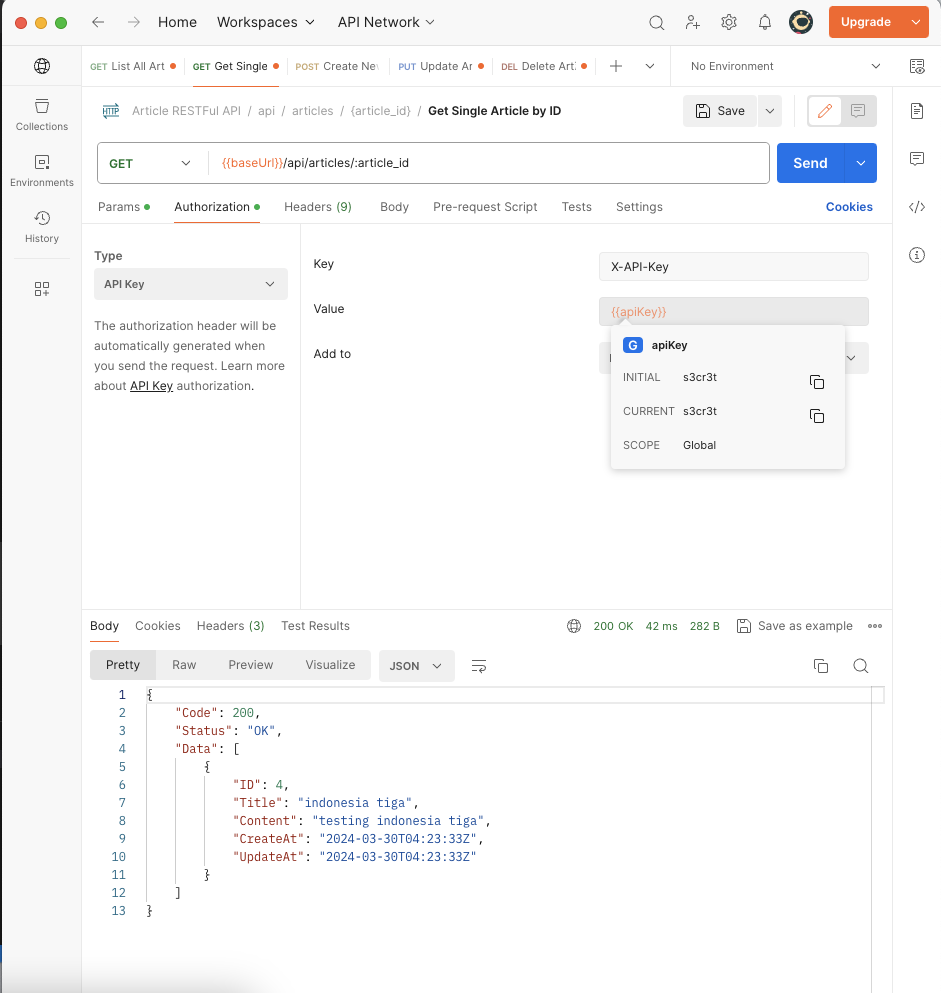Open response more options ellipsis
The image size is (941, 993).
[875, 626]
